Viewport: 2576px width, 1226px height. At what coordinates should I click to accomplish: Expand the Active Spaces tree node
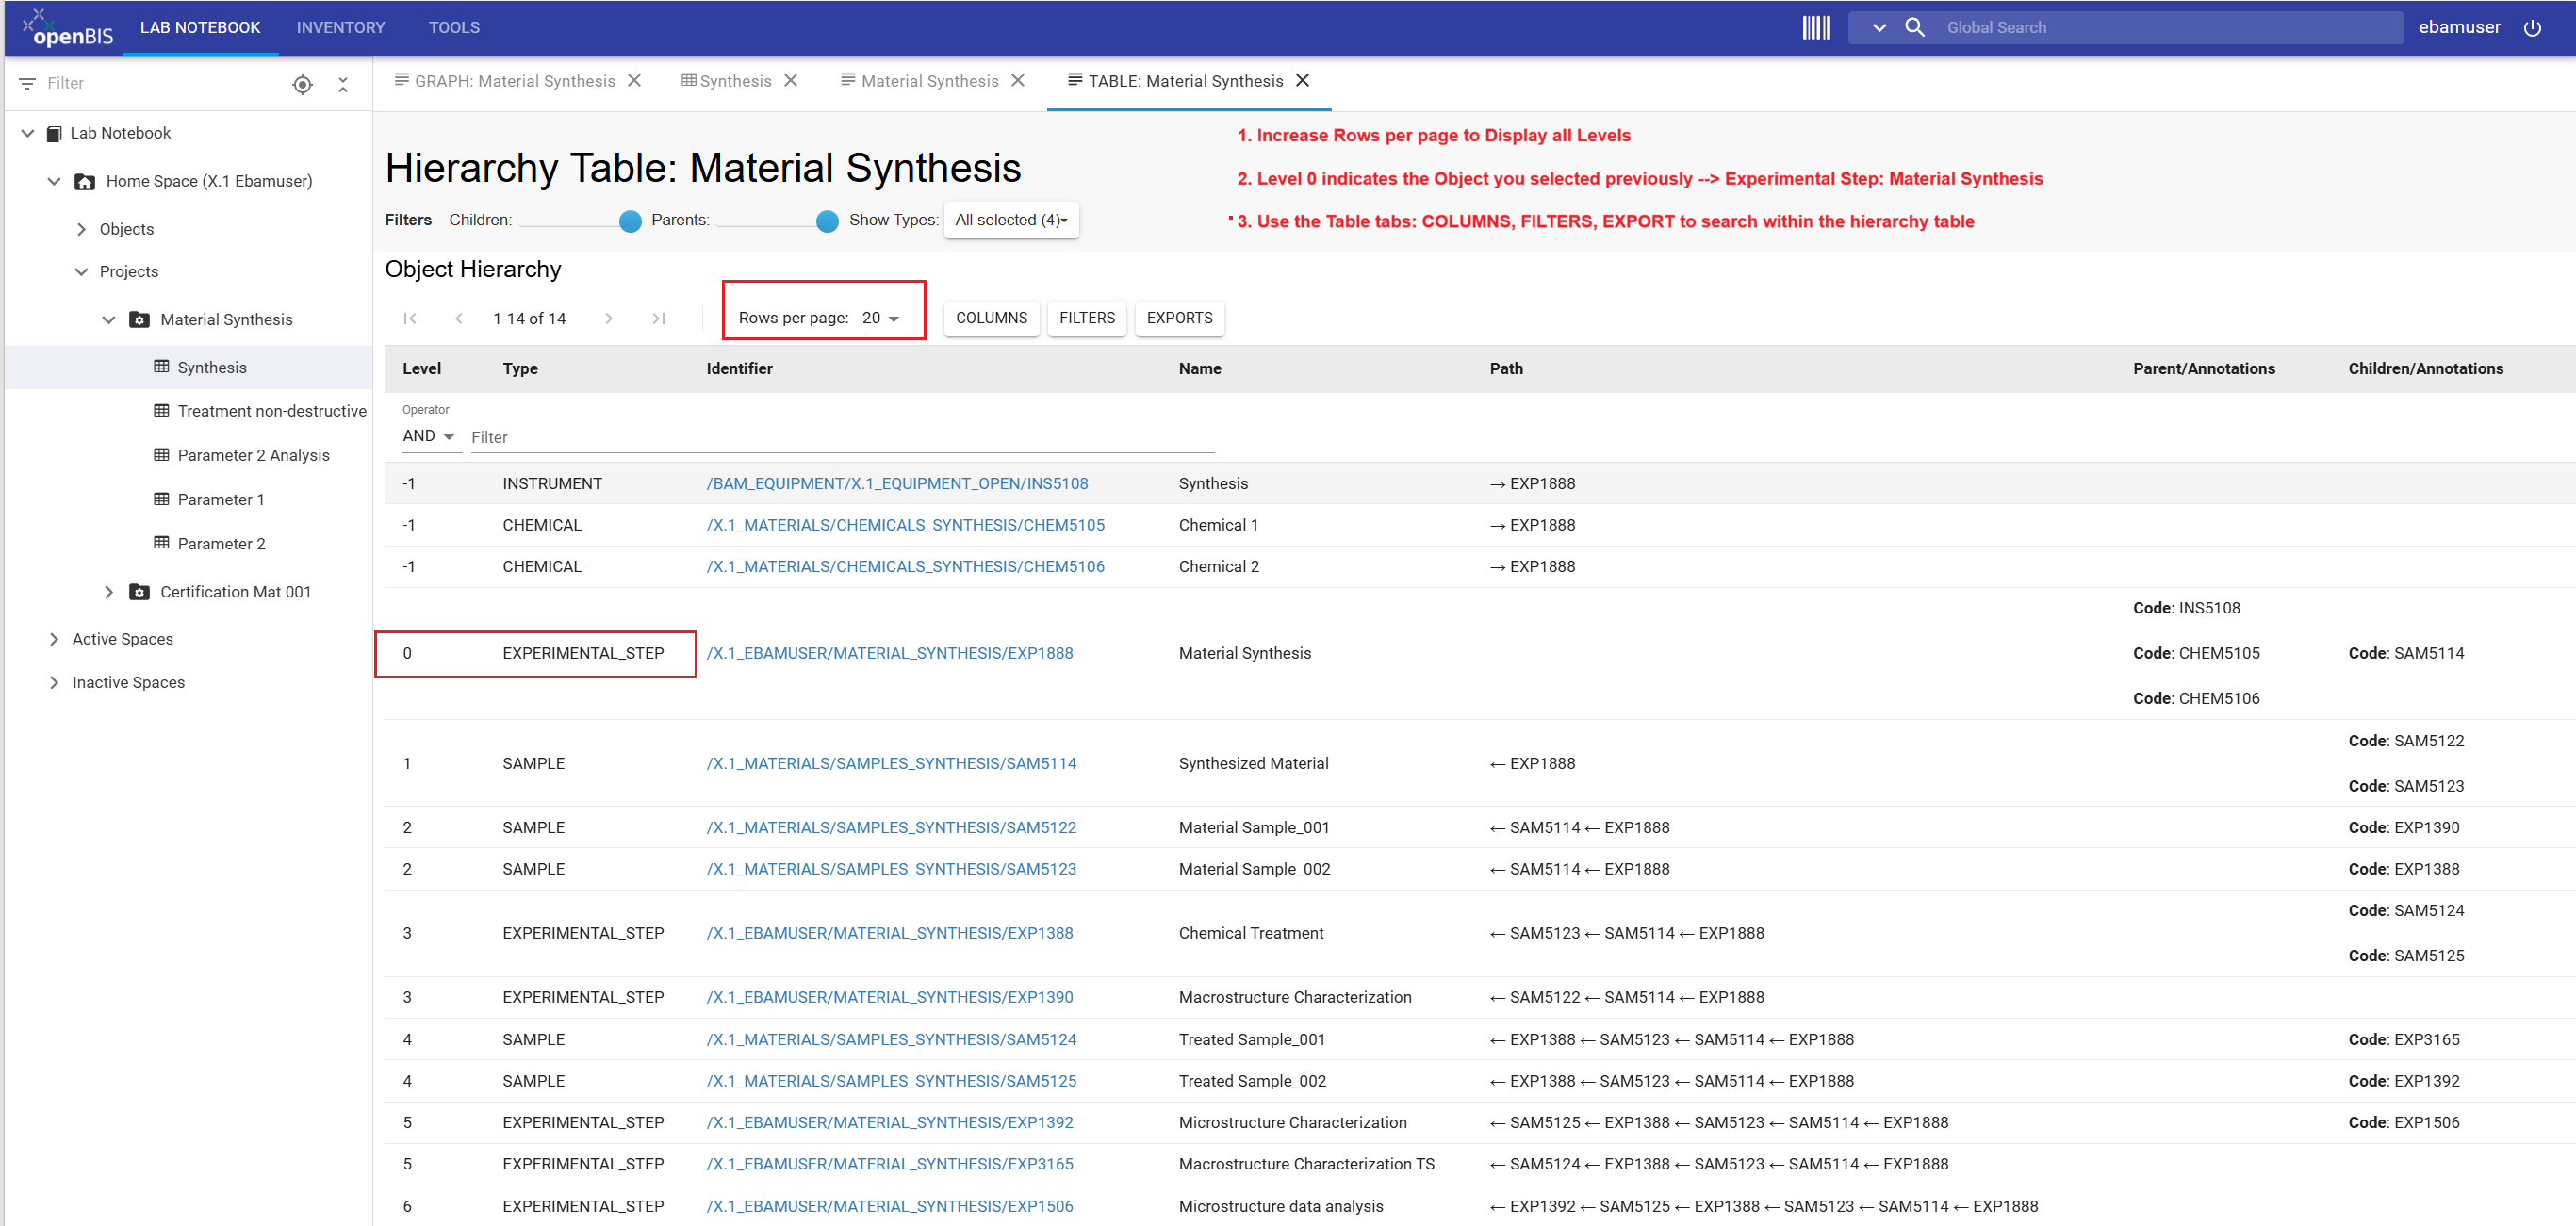pos(54,639)
